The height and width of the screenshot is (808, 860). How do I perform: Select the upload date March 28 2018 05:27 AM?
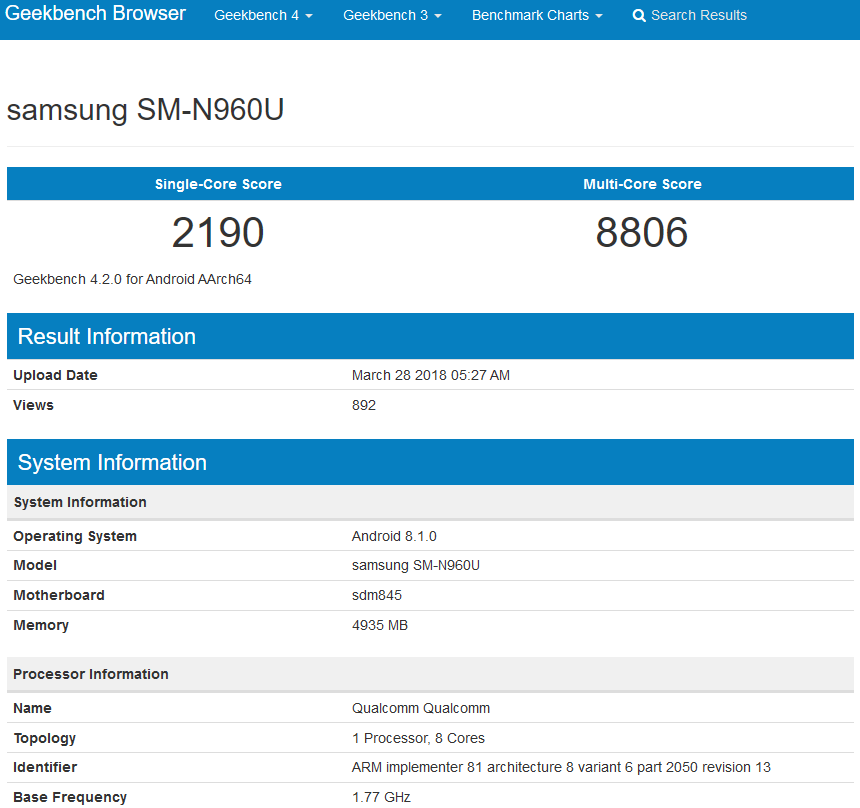coord(431,375)
